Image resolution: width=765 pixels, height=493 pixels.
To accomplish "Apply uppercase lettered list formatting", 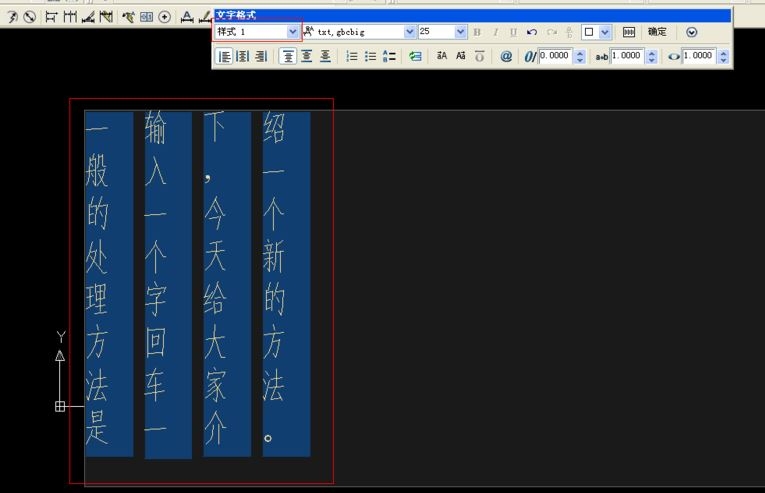I will pyautogui.click(x=389, y=56).
